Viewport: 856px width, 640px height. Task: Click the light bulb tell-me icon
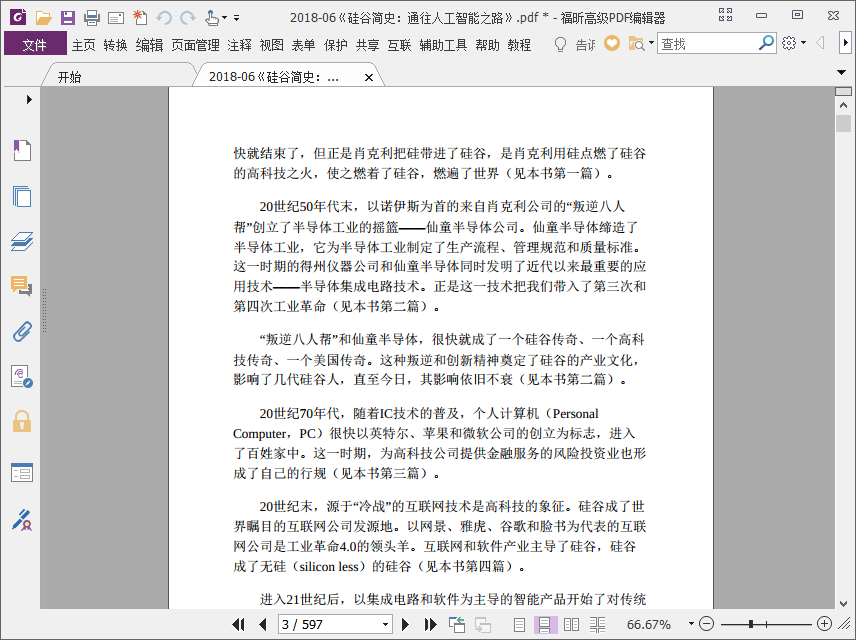click(x=560, y=44)
